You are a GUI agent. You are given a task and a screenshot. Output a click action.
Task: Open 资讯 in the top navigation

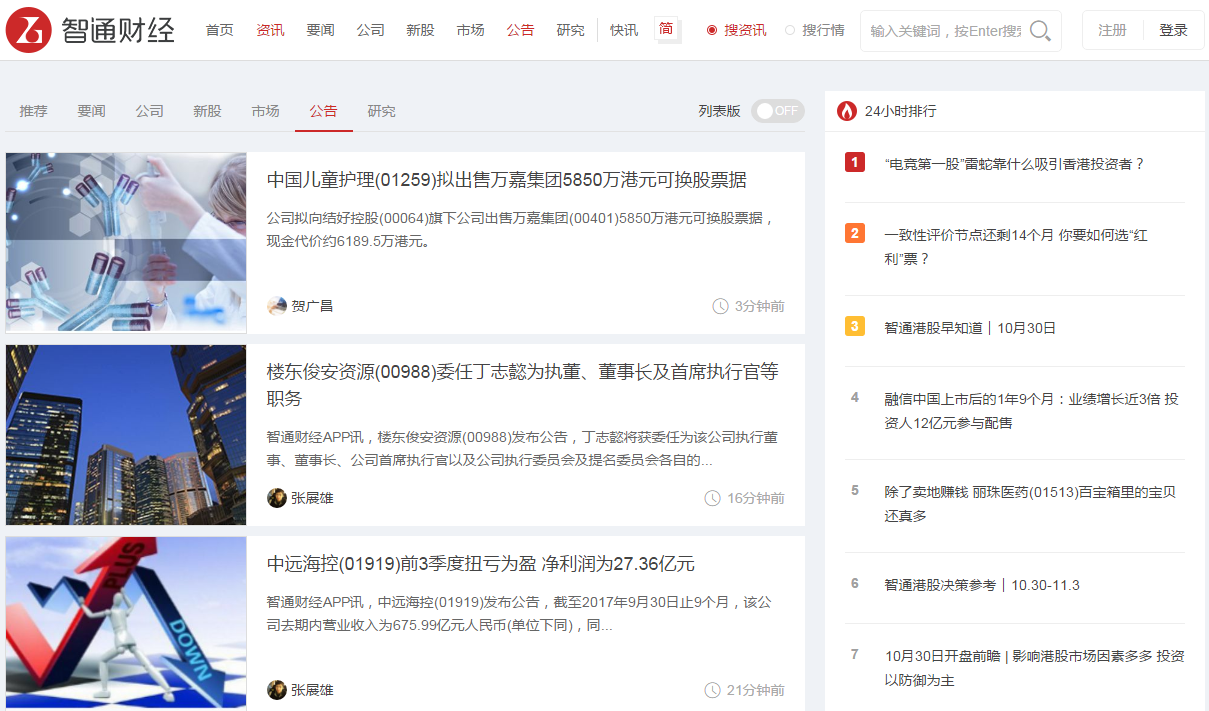click(270, 30)
